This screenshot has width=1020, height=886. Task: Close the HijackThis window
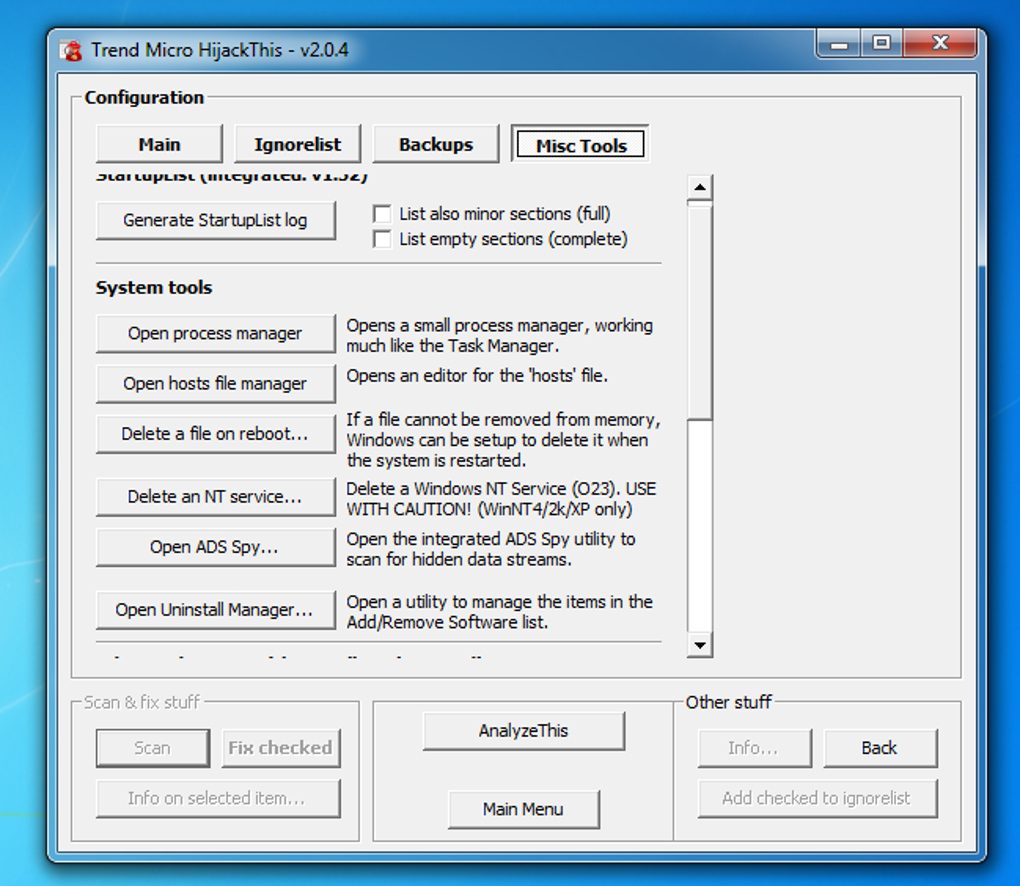pos(940,44)
